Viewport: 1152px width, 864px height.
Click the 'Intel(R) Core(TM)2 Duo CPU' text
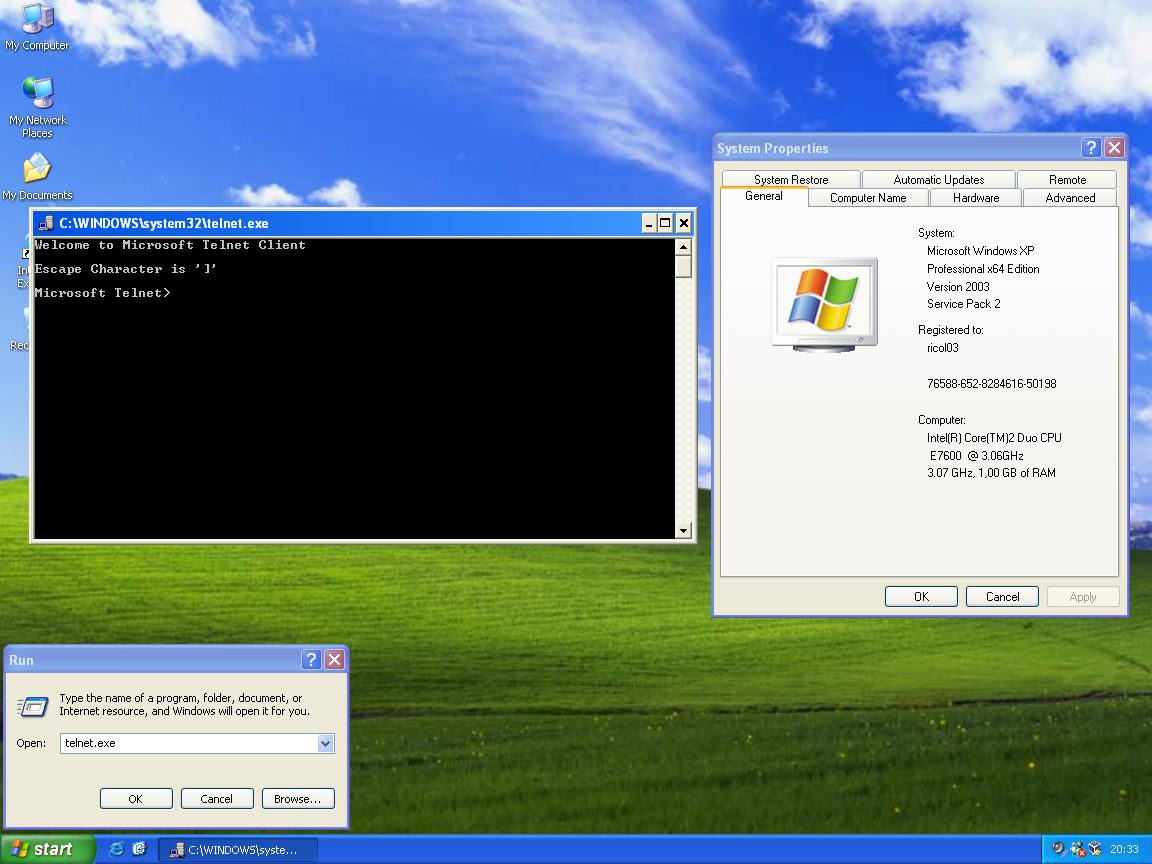click(x=994, y=437)
